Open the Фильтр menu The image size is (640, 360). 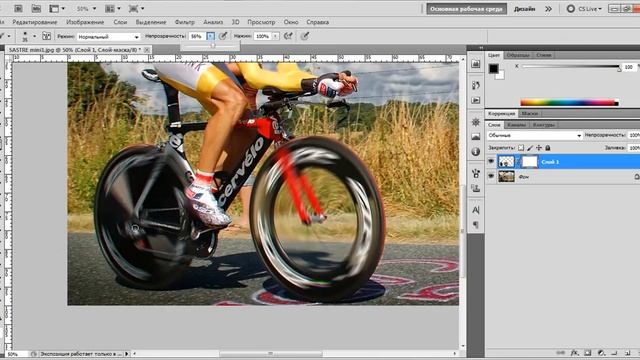[184, 22]
